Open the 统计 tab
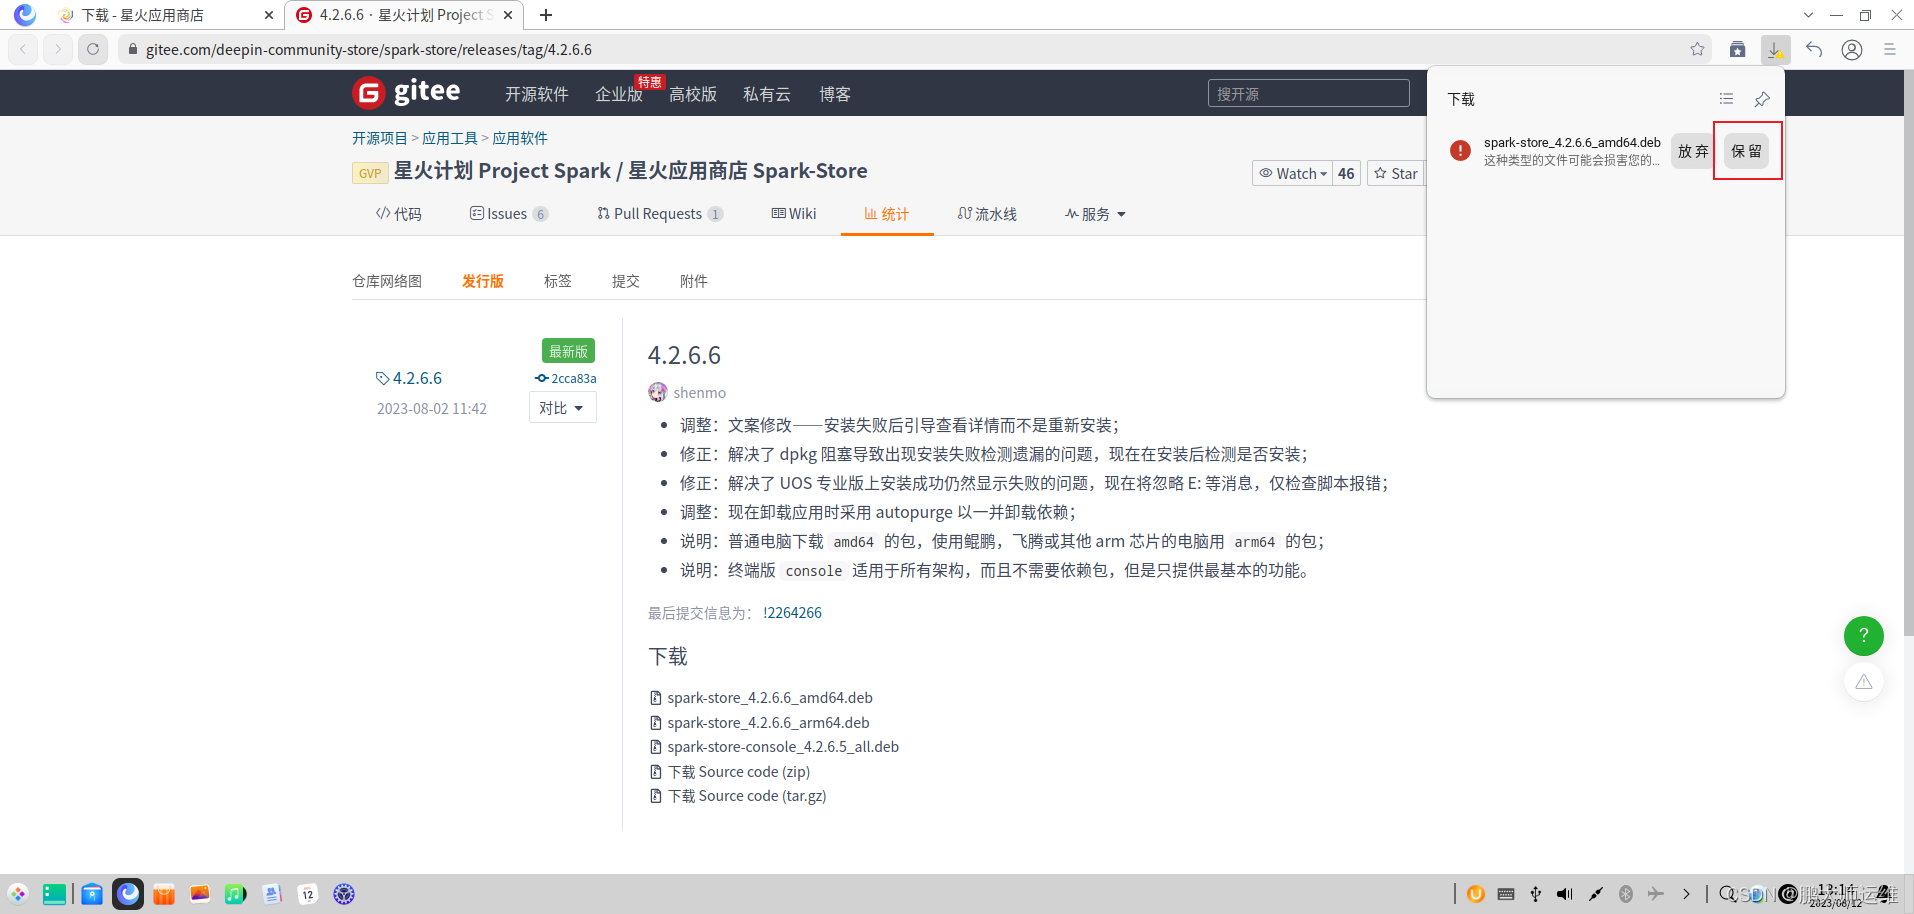The image size is (1914, 914). [x=887, y=213]
